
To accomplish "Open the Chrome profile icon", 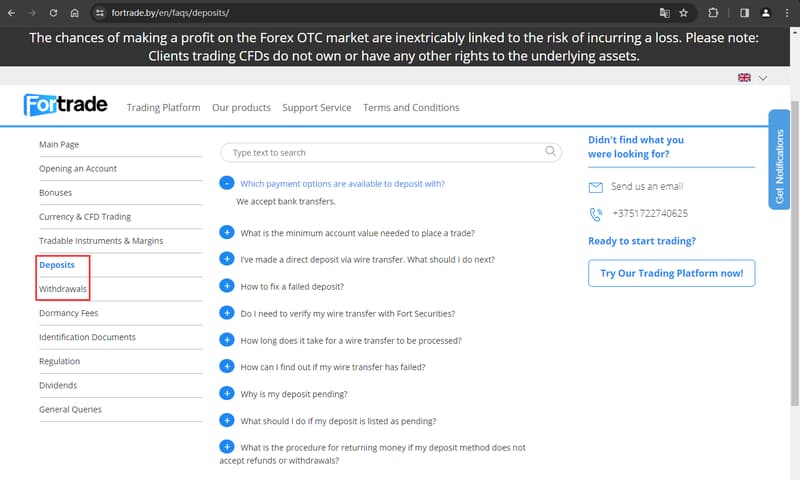I will click(766, 13).
